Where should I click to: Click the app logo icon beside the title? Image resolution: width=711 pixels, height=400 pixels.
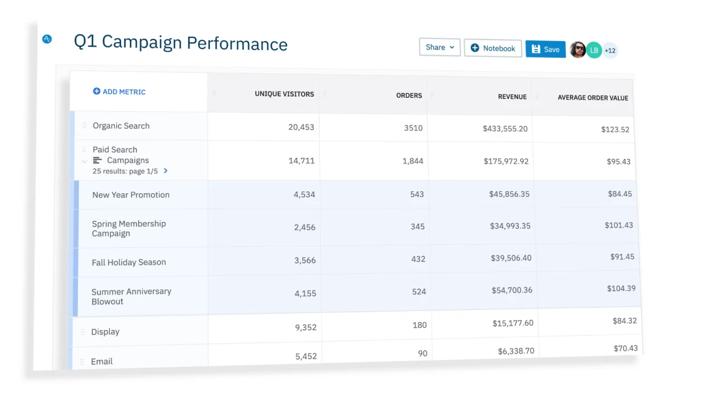click(47, 39)
